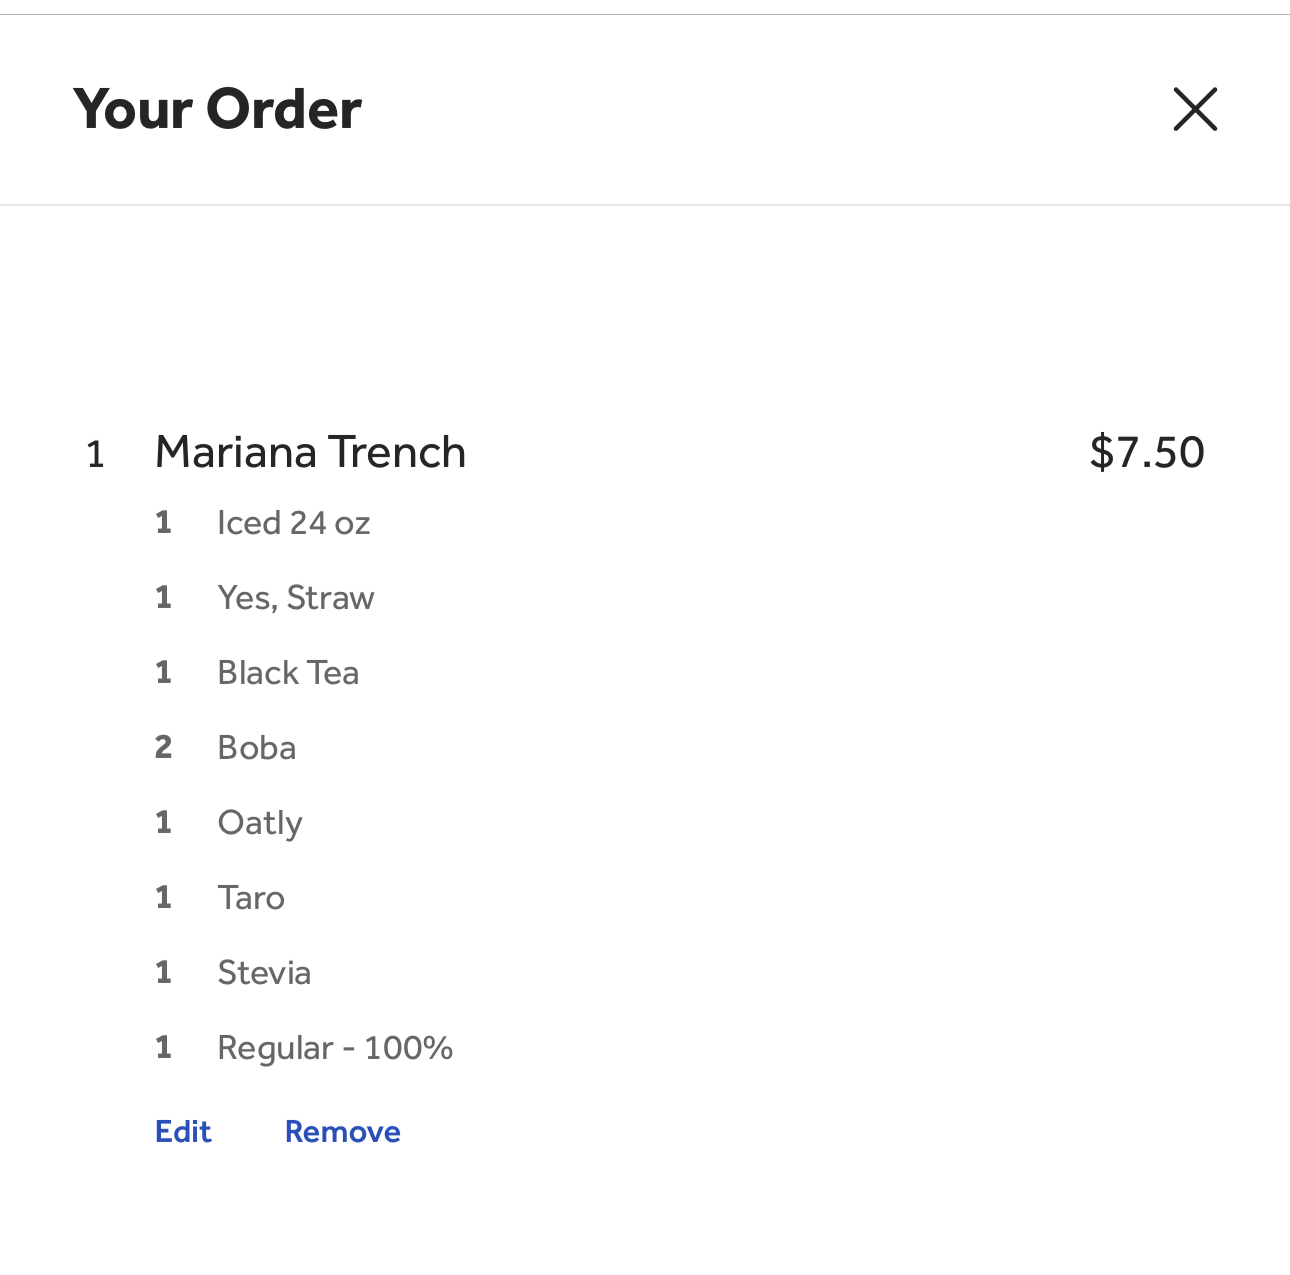Select the Oatly milk modifier

[259, 823]
